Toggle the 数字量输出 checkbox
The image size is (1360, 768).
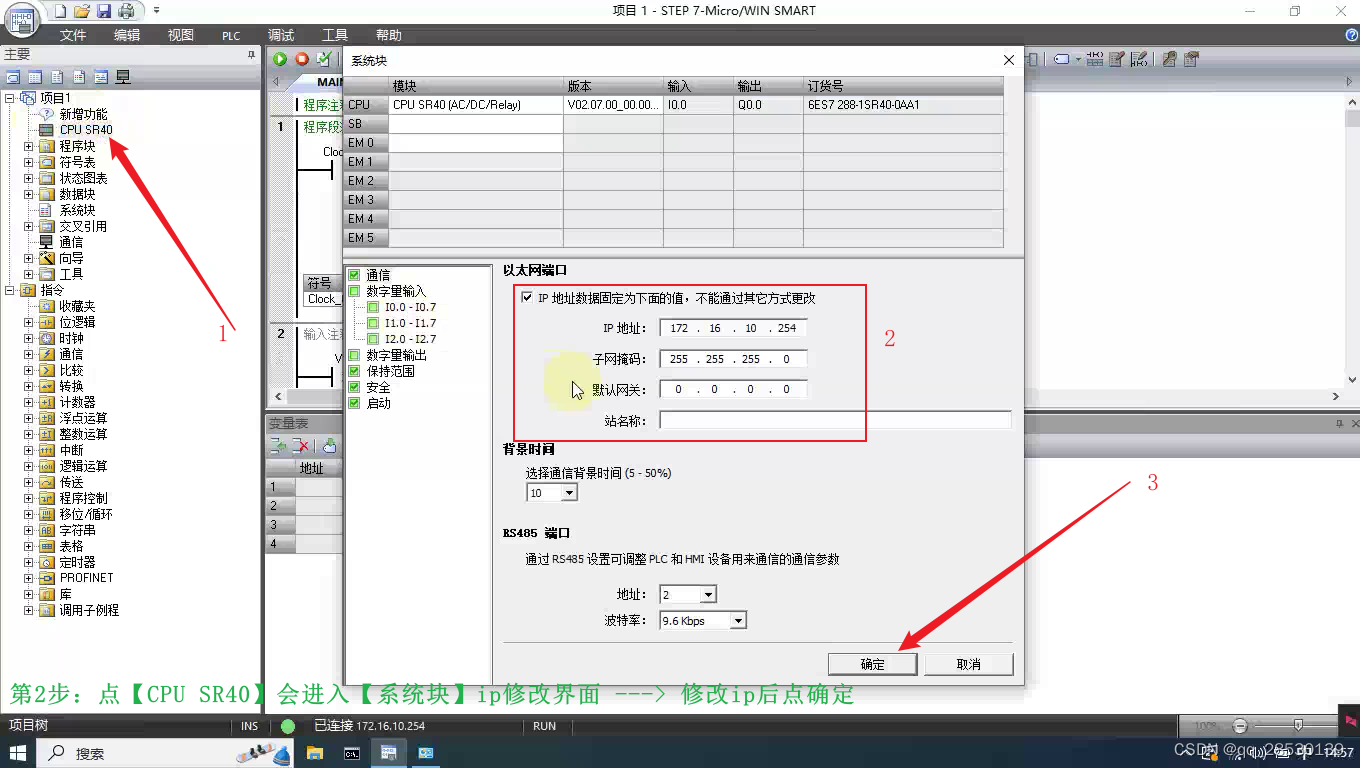tap(354, 355)
